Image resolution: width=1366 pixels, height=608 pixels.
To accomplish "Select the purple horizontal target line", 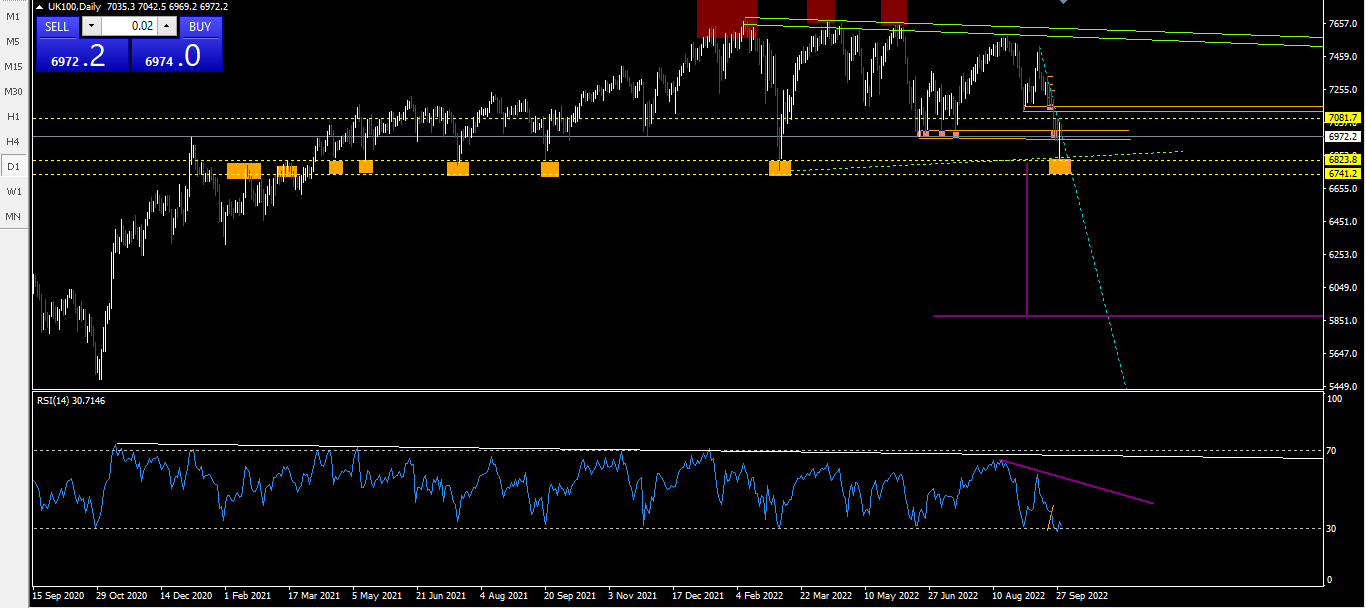I will click(x=1128, y=316).
